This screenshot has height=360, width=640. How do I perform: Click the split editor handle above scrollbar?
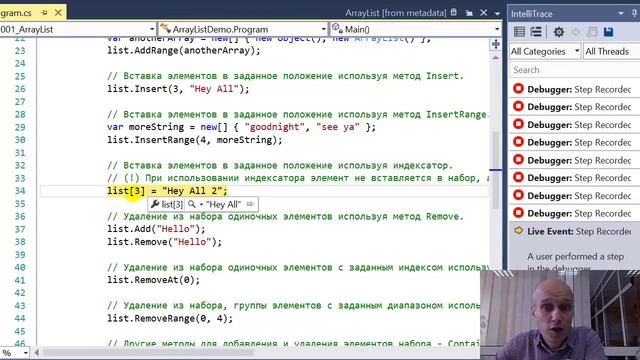[496, 44]
